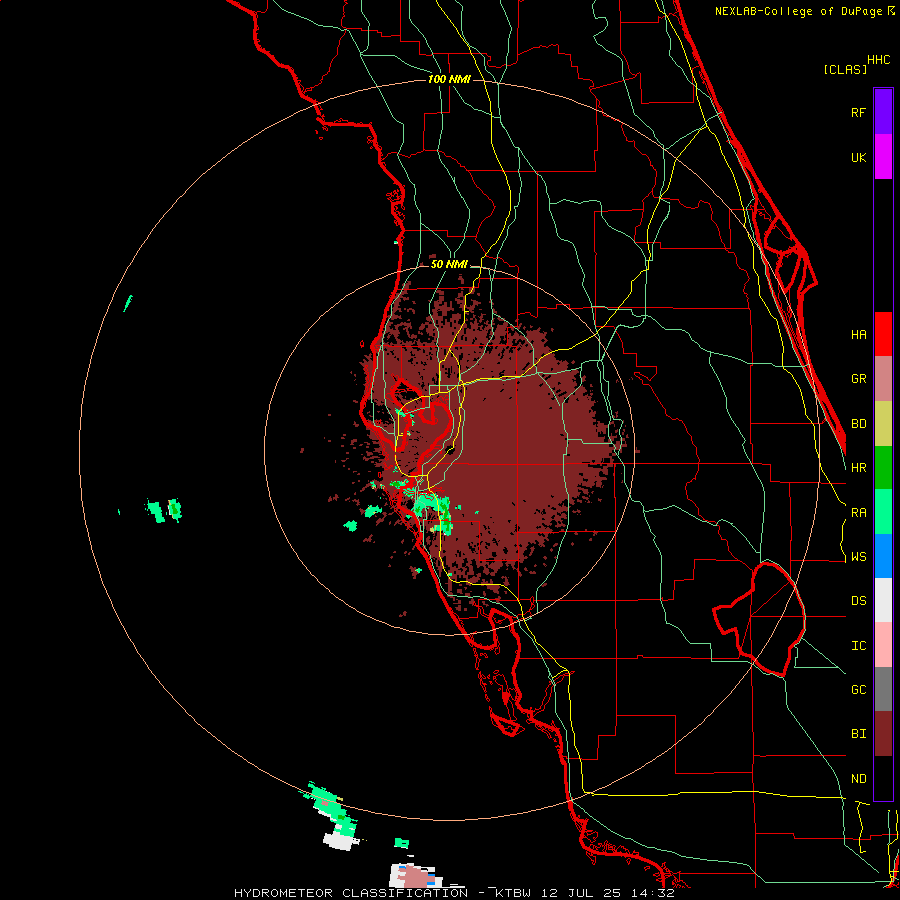
Task: Click the magenta UK legend color swatch
Action: (883, 157)
